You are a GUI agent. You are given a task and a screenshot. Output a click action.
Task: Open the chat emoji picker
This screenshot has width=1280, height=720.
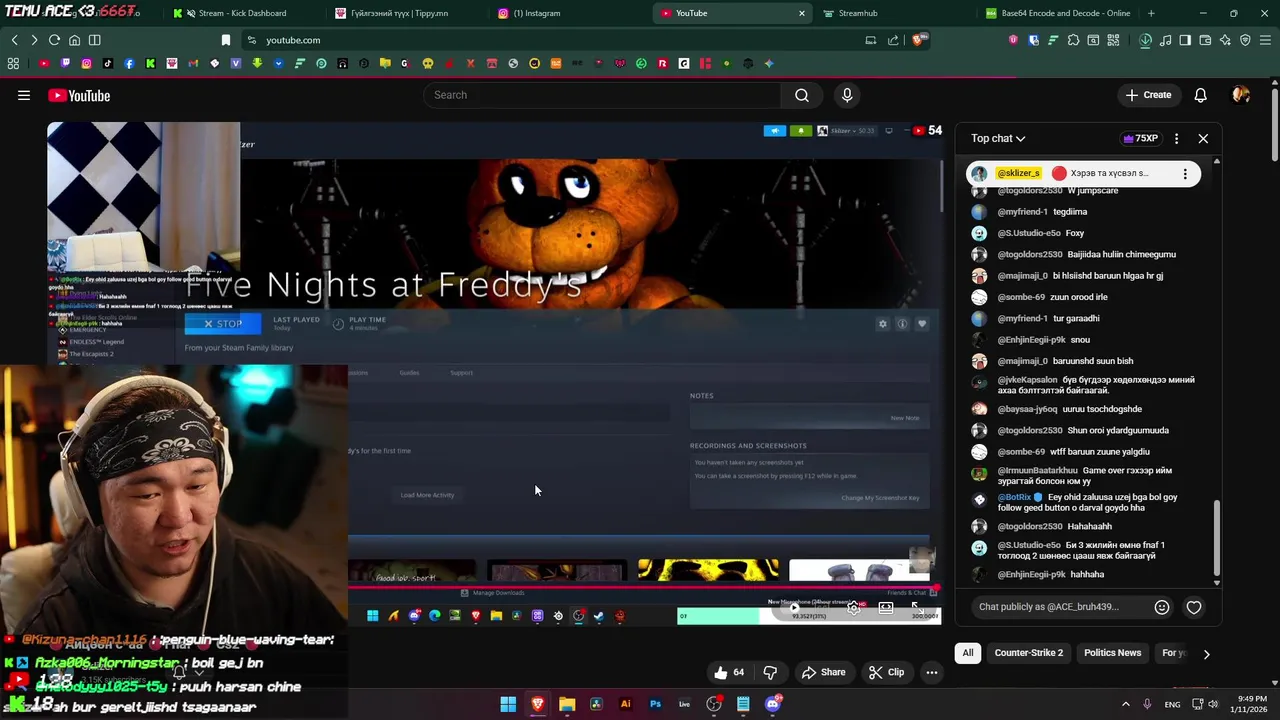1162,607
